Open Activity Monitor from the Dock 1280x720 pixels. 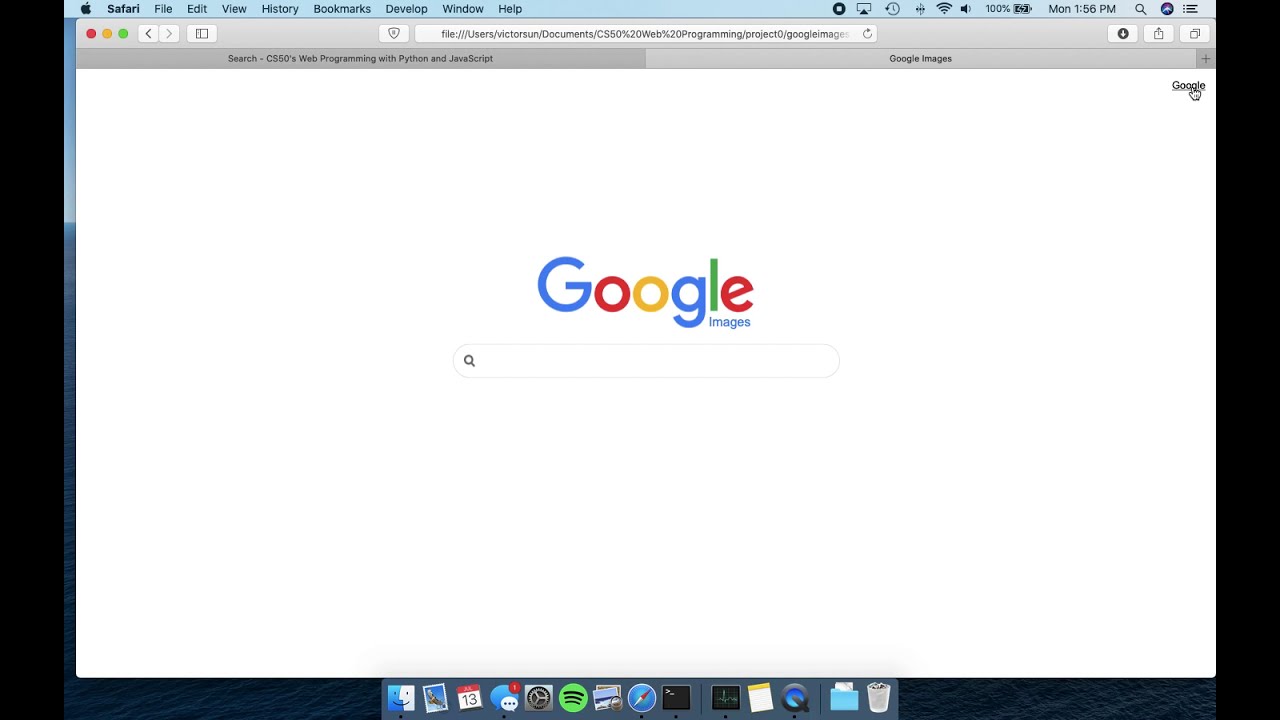pos(726,697)
